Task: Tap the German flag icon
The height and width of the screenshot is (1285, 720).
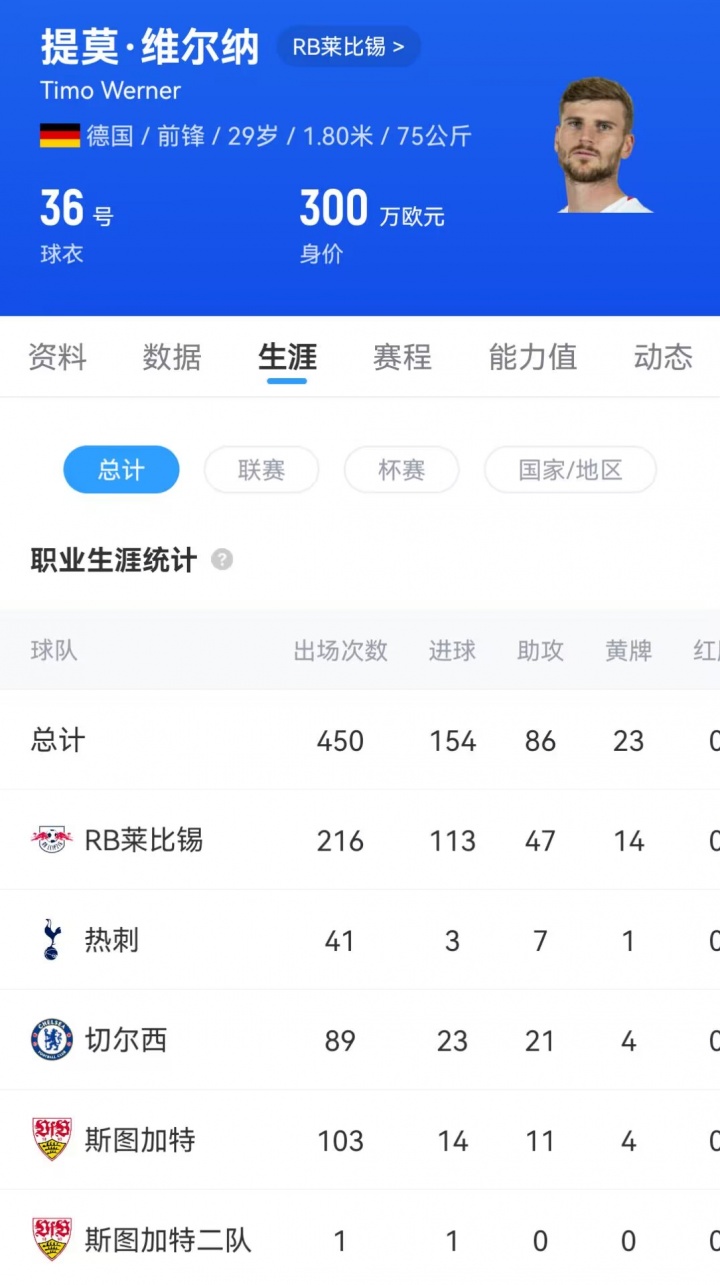Action: 60,136
